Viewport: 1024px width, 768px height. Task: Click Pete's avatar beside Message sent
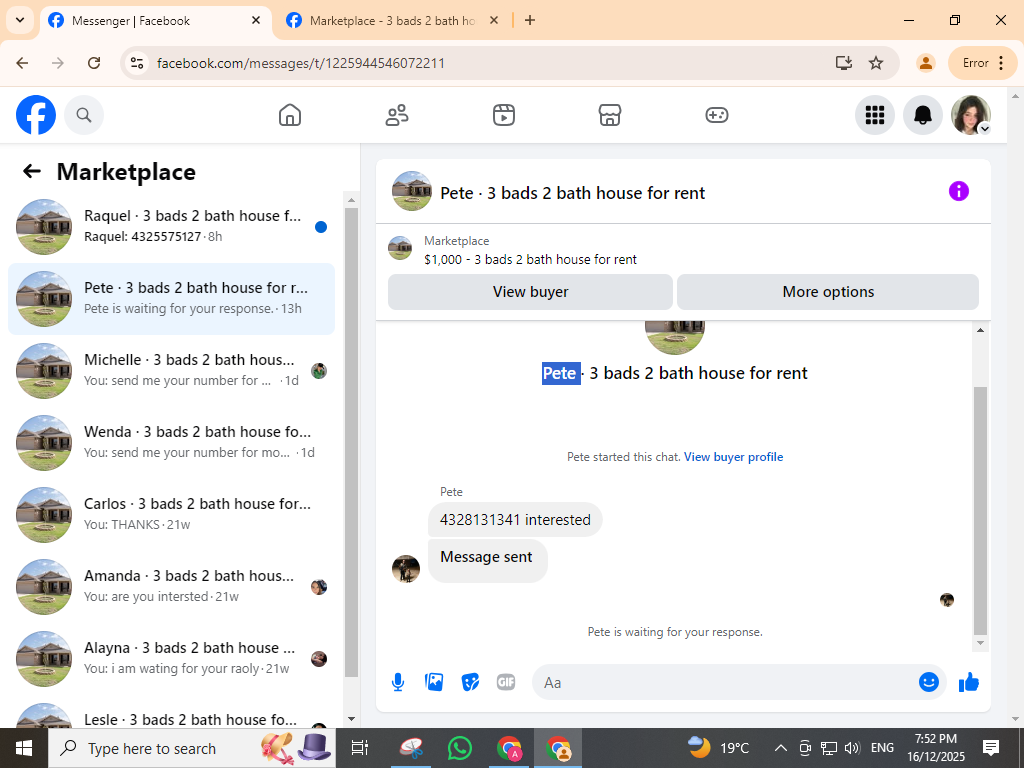pos(406,569)
